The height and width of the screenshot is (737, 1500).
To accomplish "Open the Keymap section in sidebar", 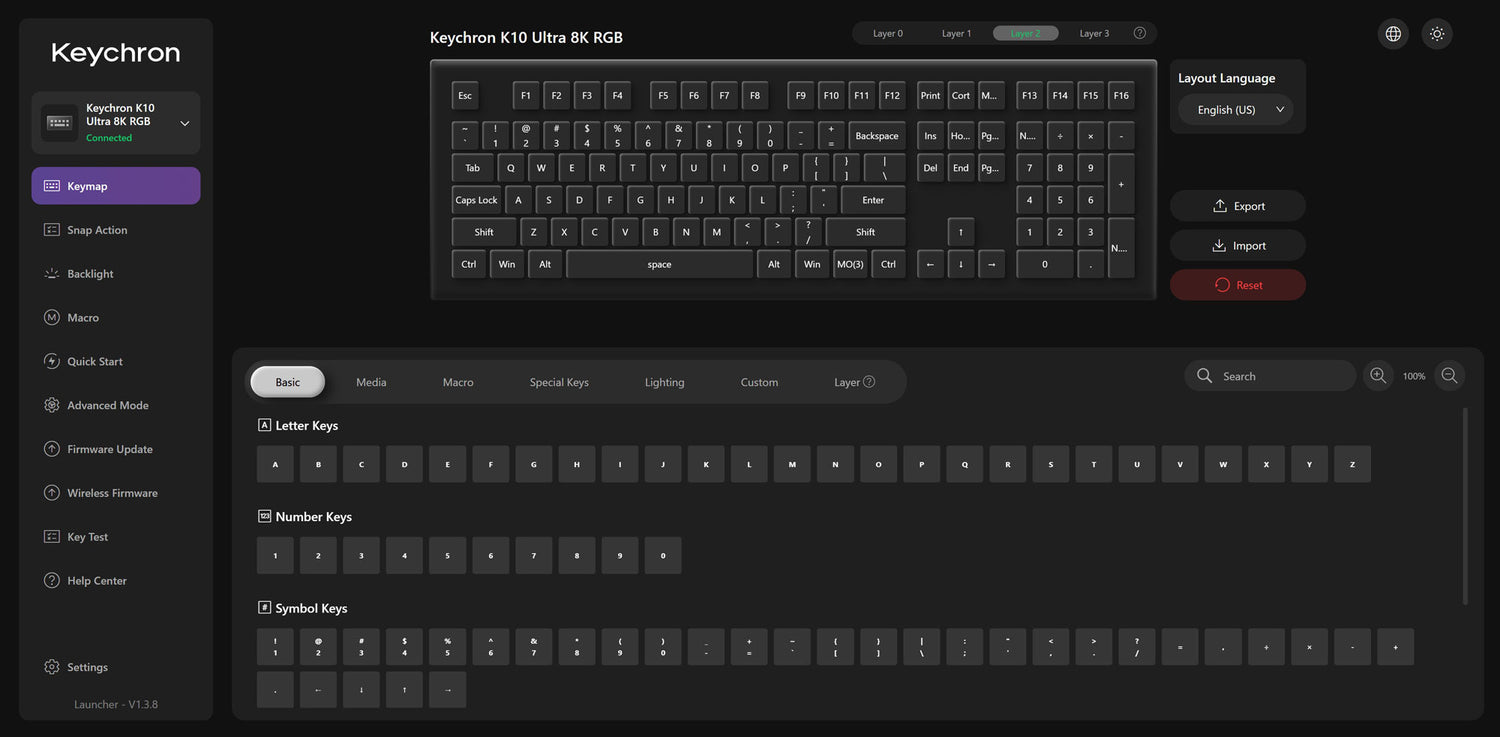I will pos(116,186).
